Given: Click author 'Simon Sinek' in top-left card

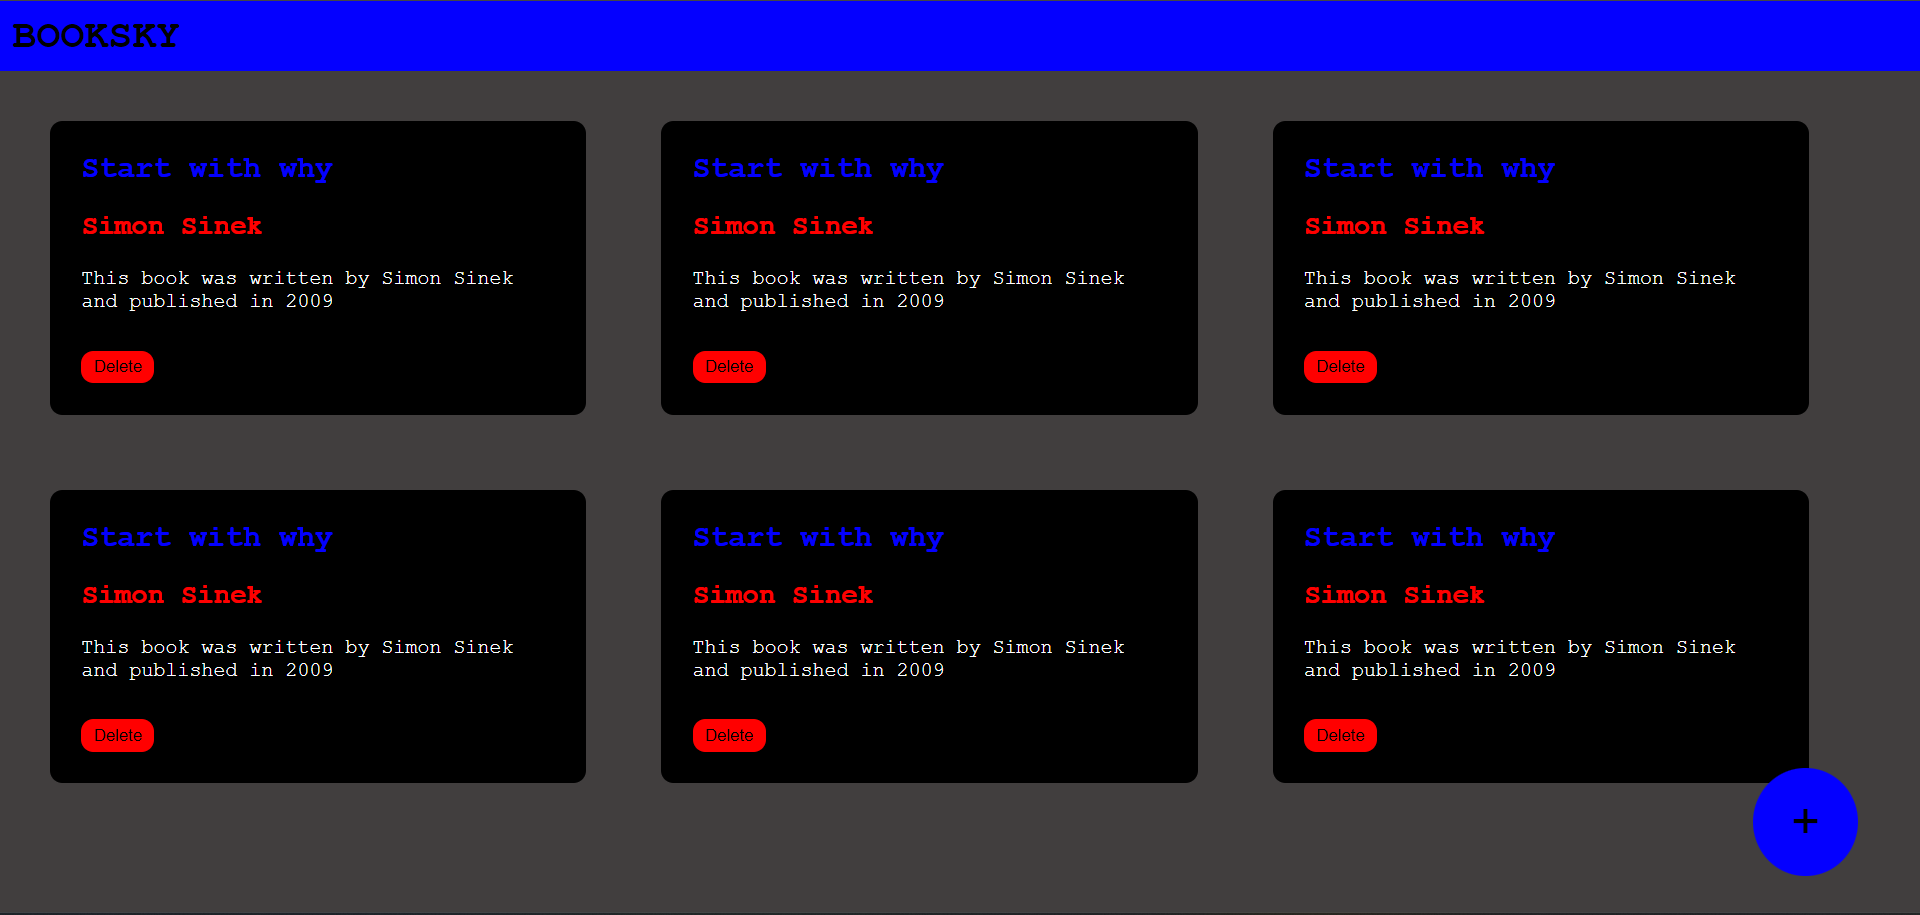Looking at the screenshot, I should coord(172,226).
